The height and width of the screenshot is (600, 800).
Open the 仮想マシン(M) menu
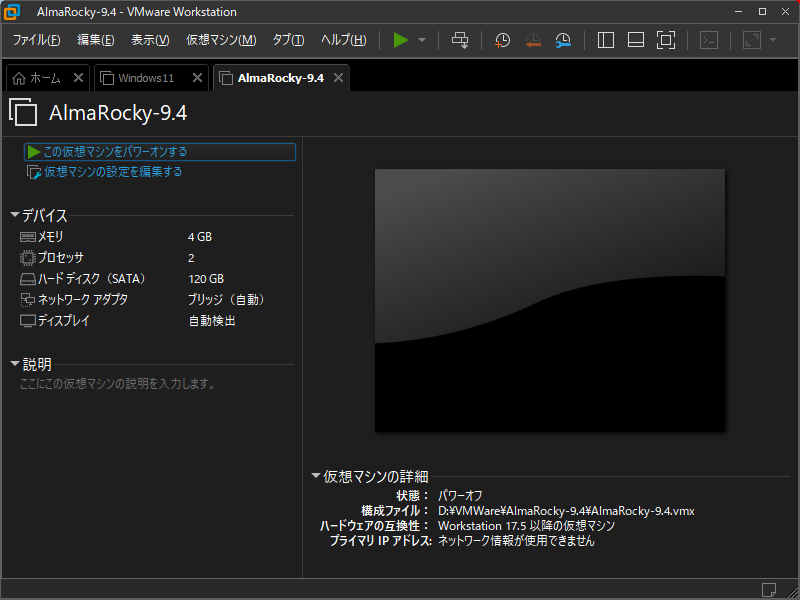coord(221,40)
